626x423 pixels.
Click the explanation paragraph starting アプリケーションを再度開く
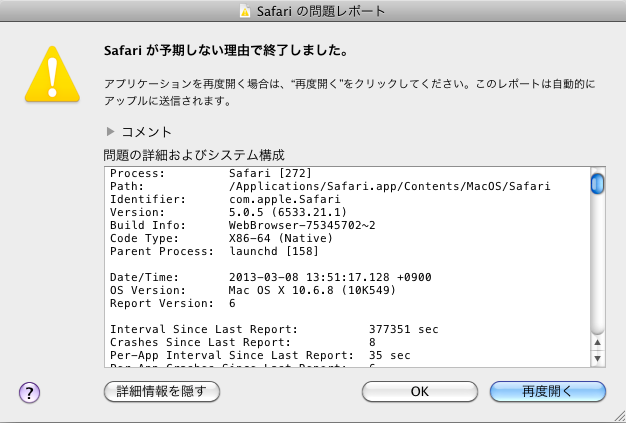tap(350, 92)
